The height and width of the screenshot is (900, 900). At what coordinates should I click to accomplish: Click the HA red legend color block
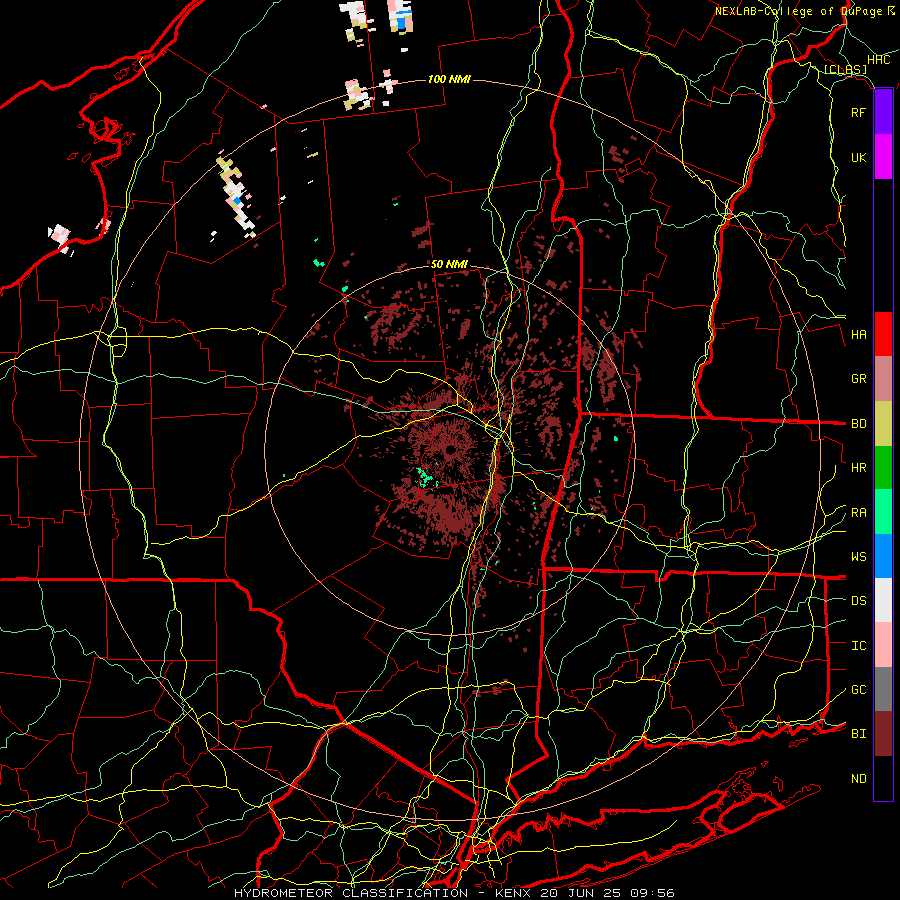click(883, 334)
